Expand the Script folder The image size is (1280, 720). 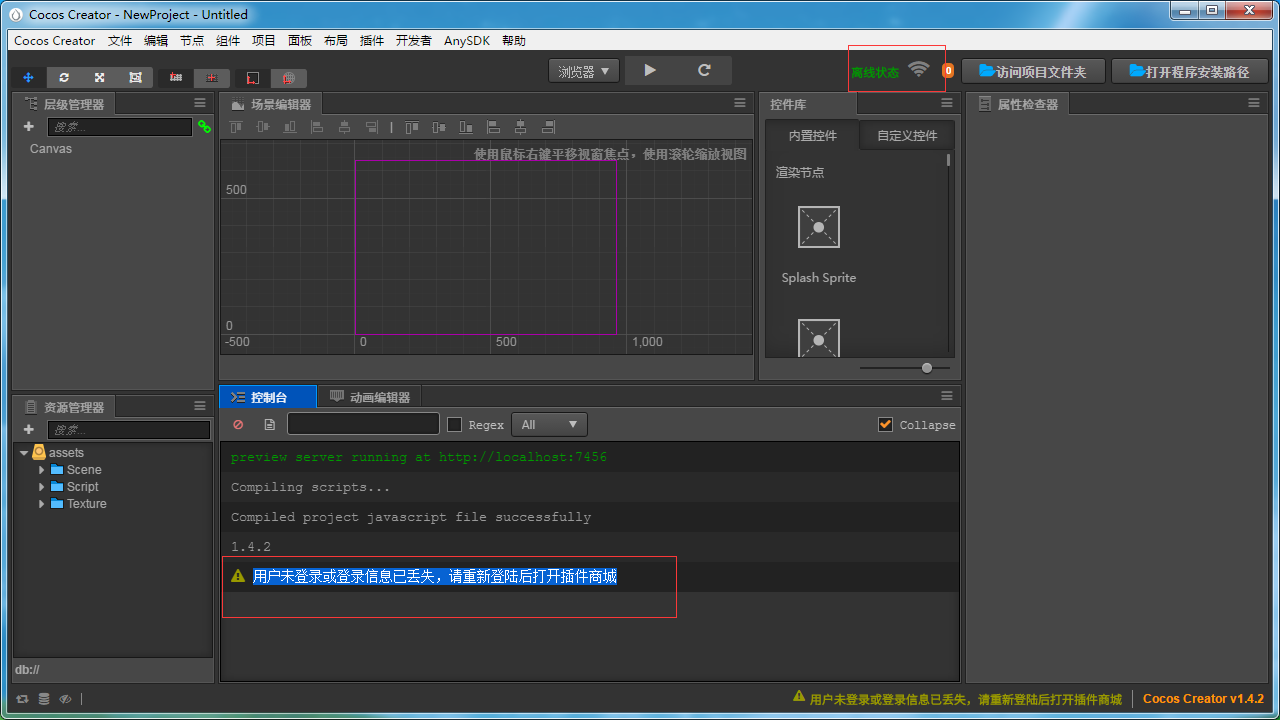point(42,487)
